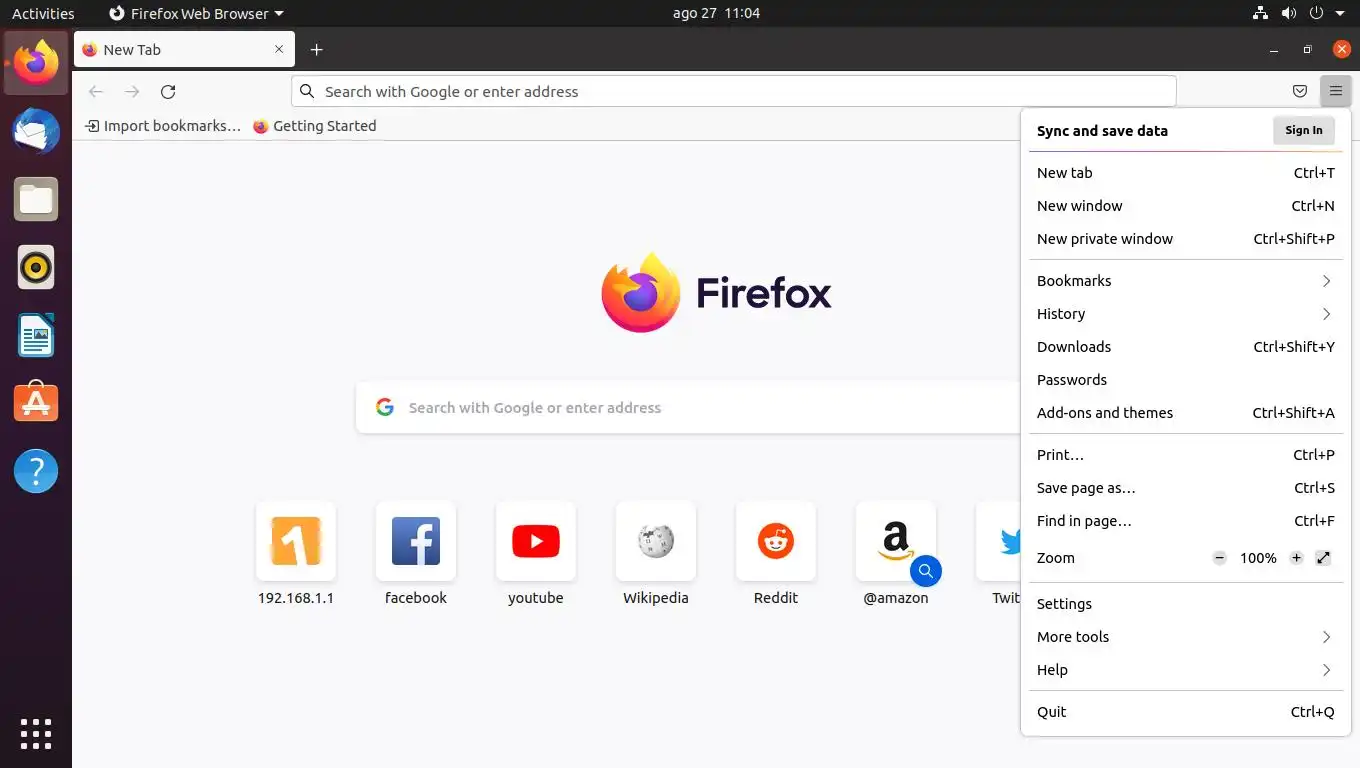
Task: Open Files from the Ubuntu dock
Action: [36, 199]
